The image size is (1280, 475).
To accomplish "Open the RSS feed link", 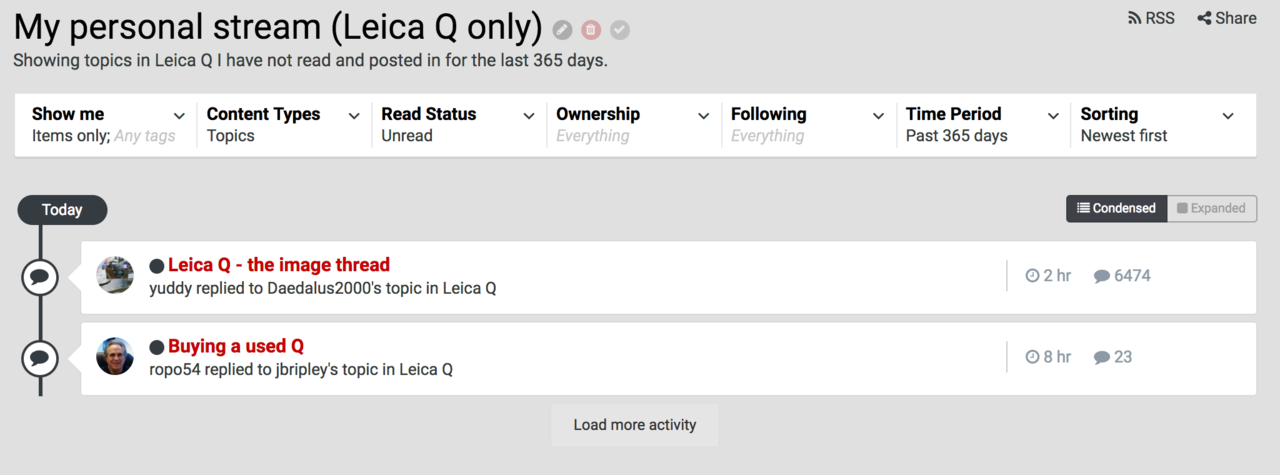I will coord(1150,18).
